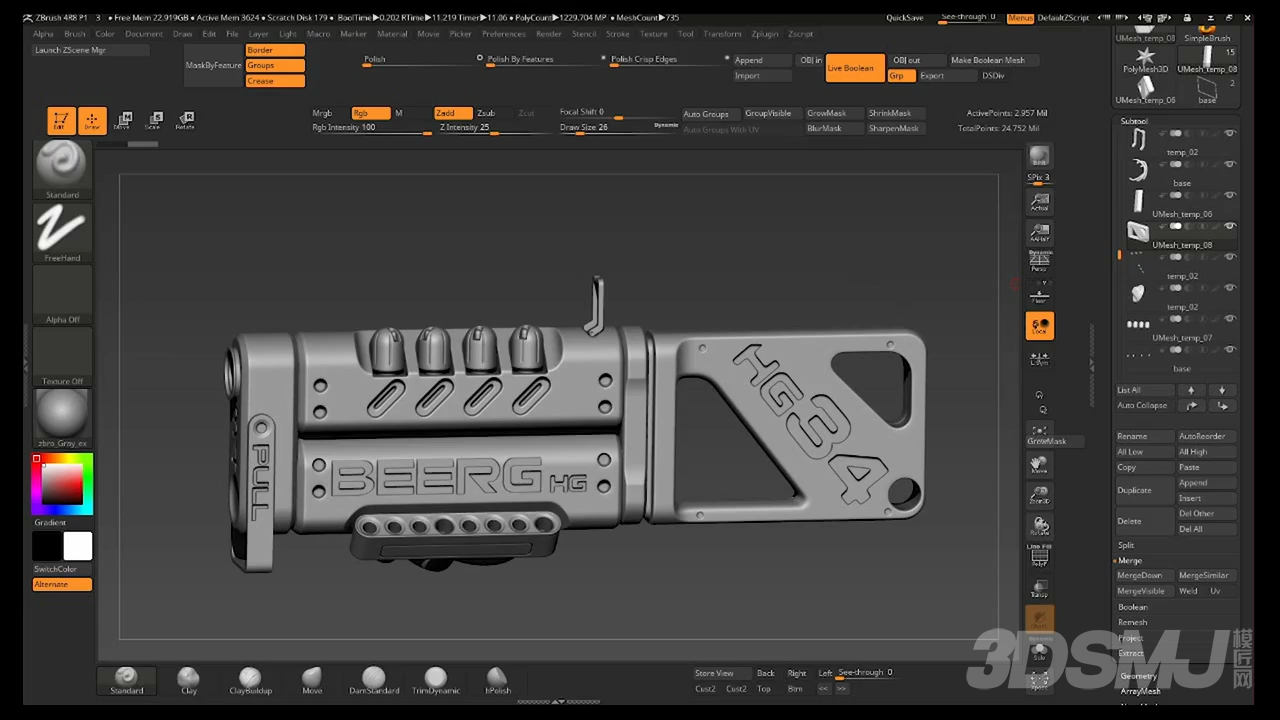Viewport: 1280px width, 720px height.
Task: Click the AAHalf view icon
Action: point(1039,232)
